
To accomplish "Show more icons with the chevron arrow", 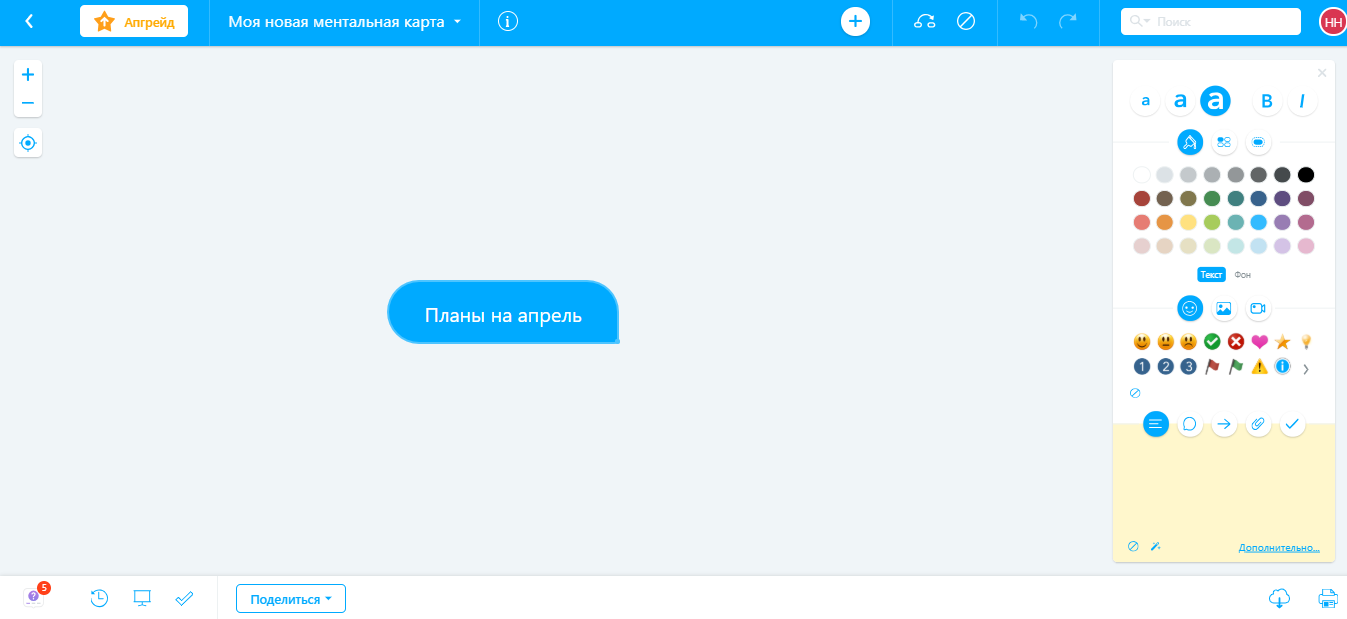I will click(1306, 369).
